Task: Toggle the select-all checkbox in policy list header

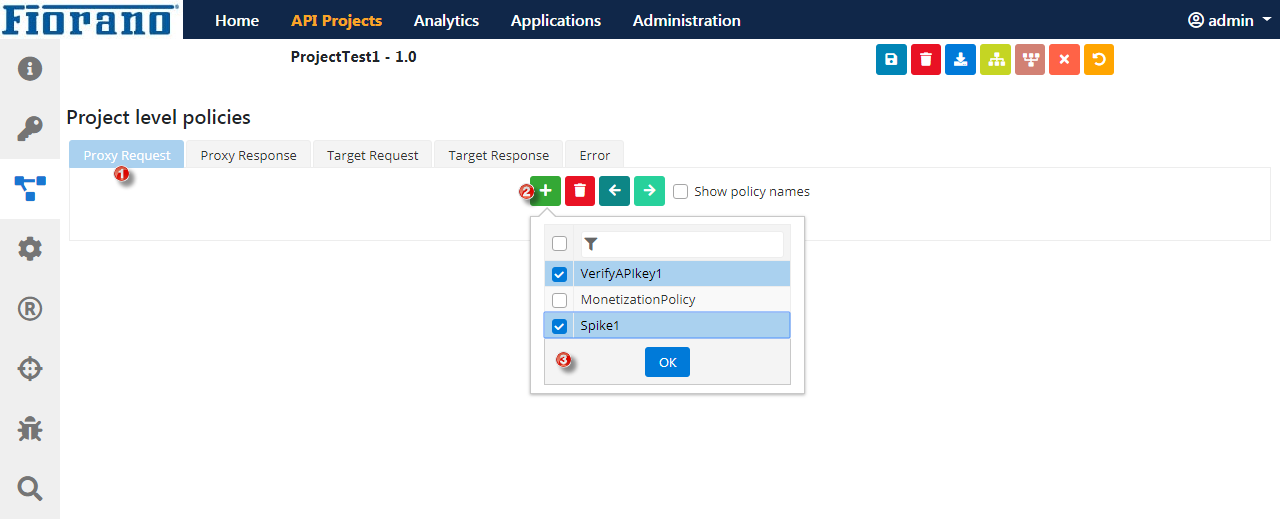Action: coord(560,244)
